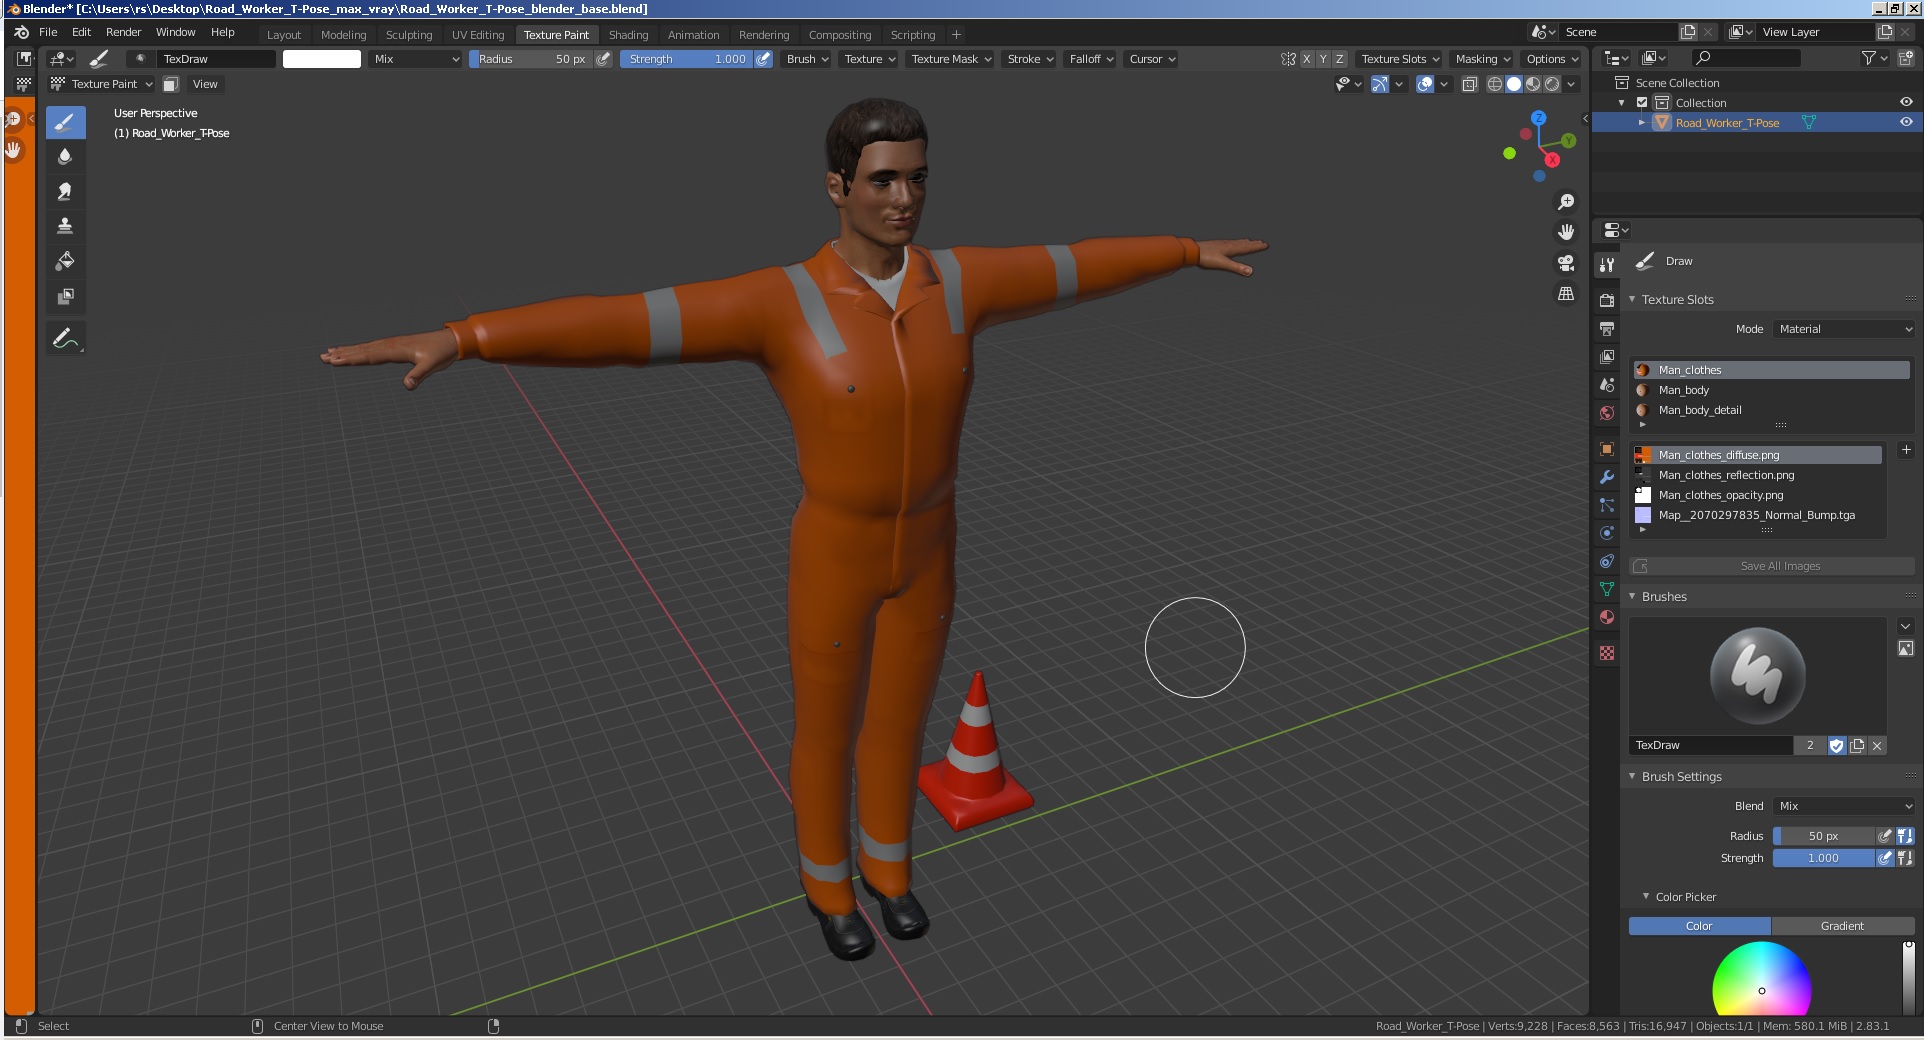Click the white brush color swatch
Screen dimensions: 1924x1040
point(322,59)
